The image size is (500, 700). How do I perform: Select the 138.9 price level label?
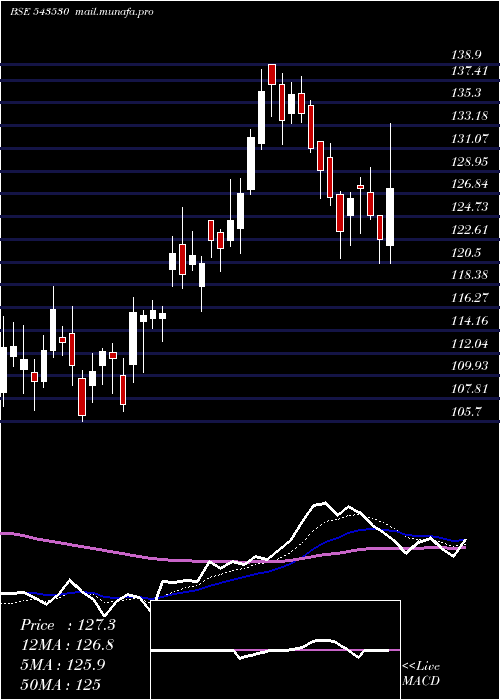(466, 55)
